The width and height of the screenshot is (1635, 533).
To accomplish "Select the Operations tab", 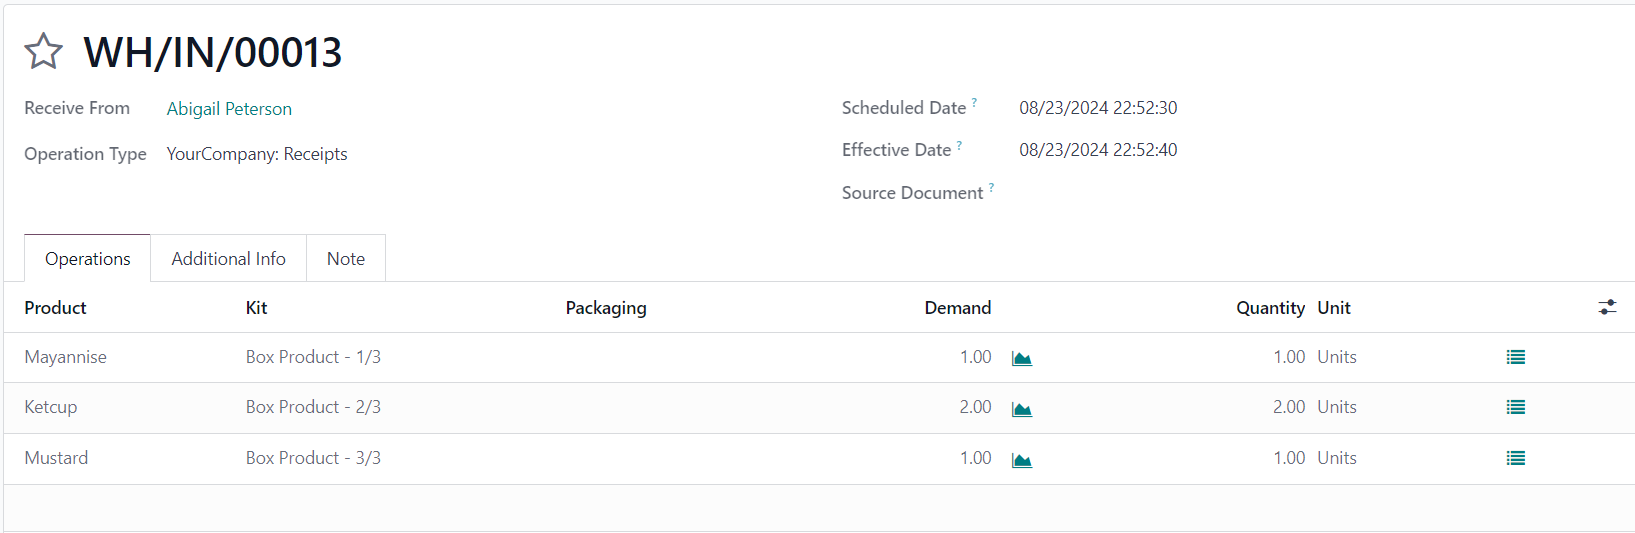I will [x=88, y=259].
